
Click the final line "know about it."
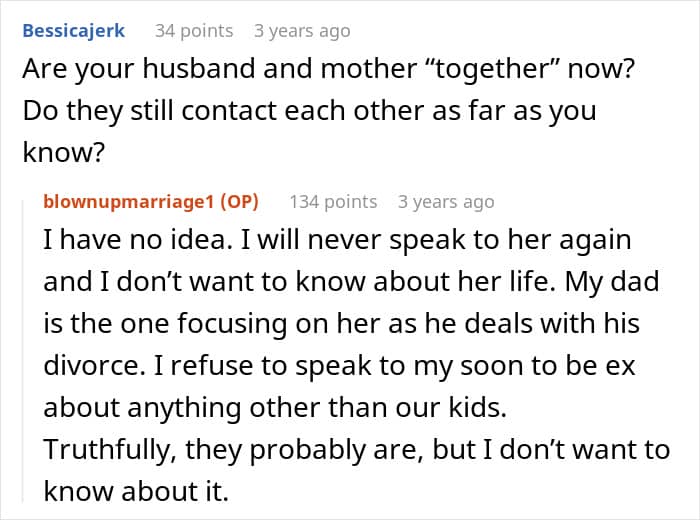click(x=136, y=491)
